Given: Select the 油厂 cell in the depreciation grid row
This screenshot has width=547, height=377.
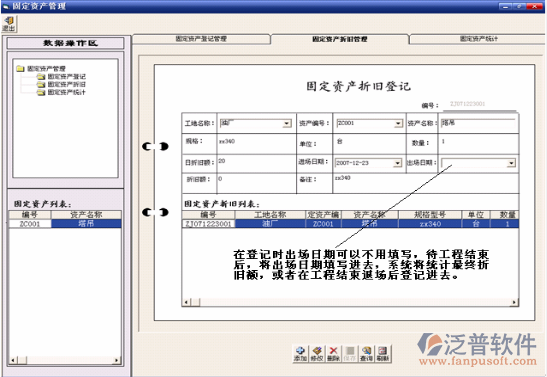Looking at the screenshot, I should point(270,224).
